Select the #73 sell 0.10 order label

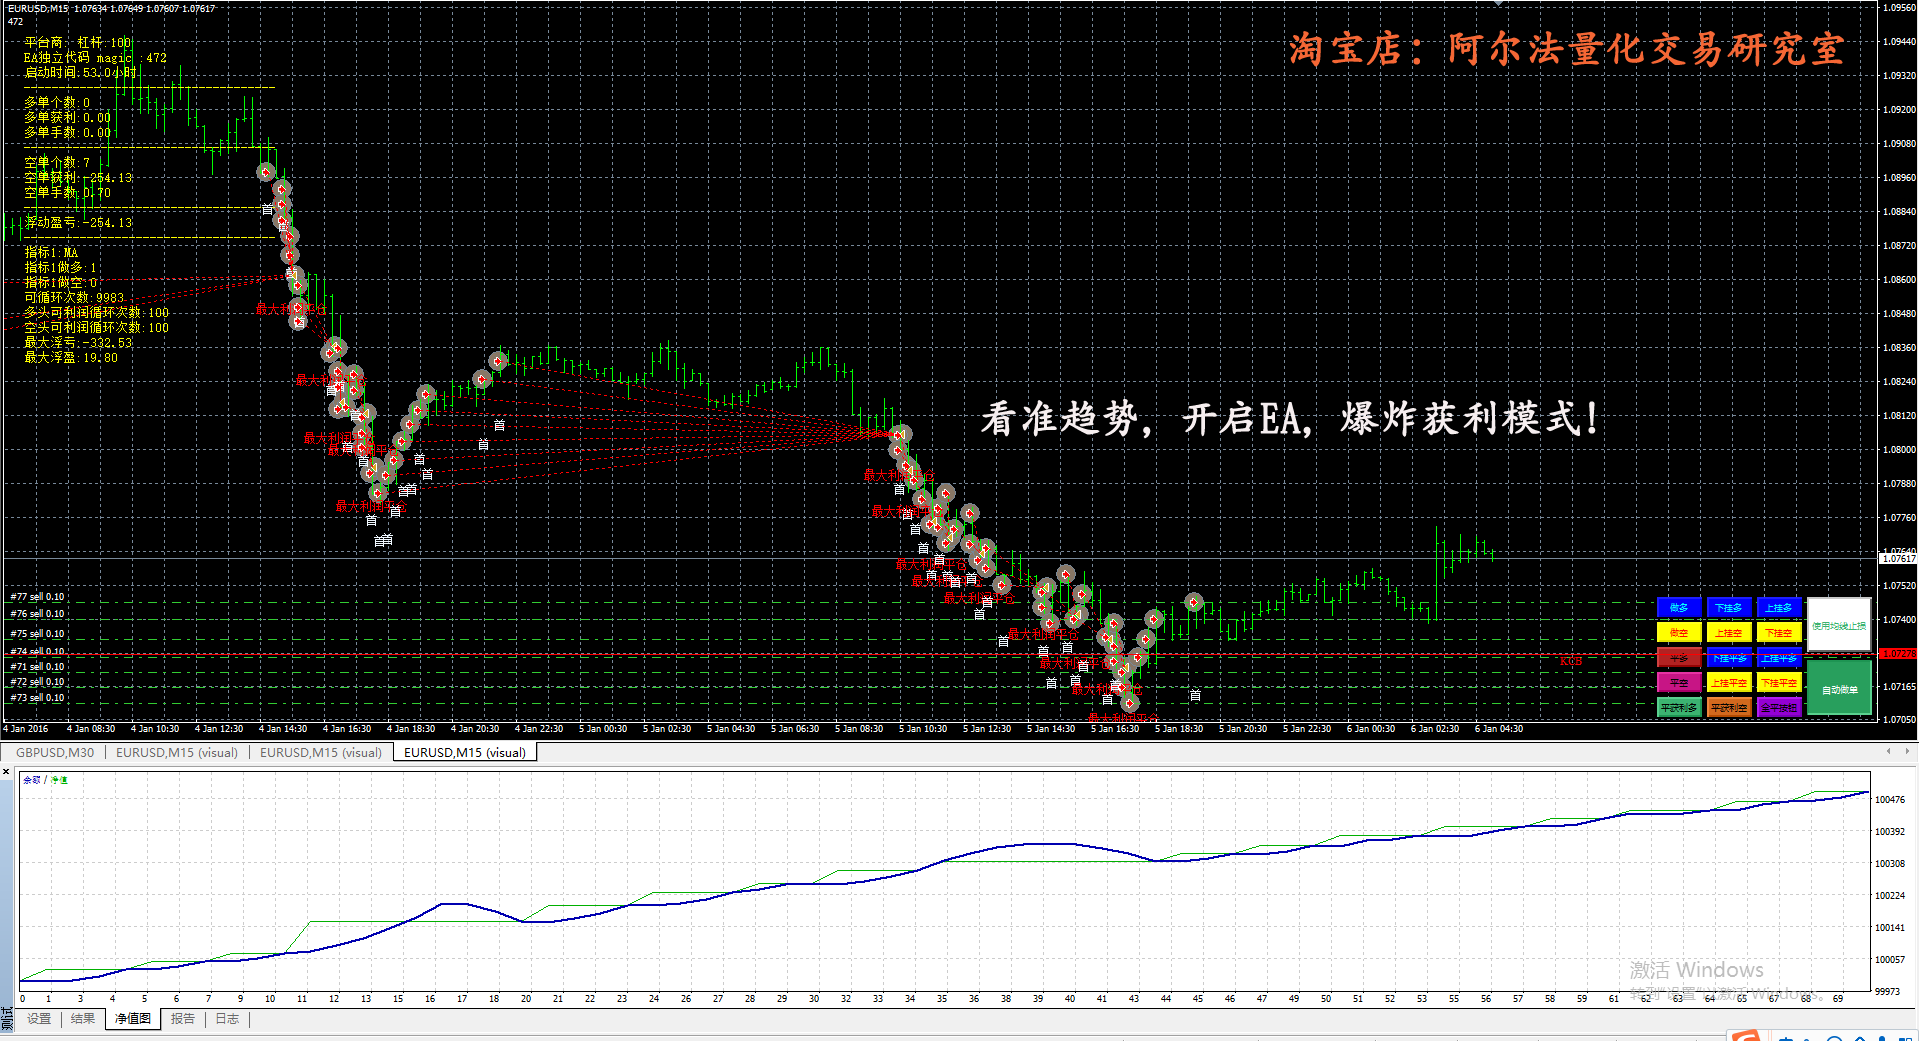37,698
